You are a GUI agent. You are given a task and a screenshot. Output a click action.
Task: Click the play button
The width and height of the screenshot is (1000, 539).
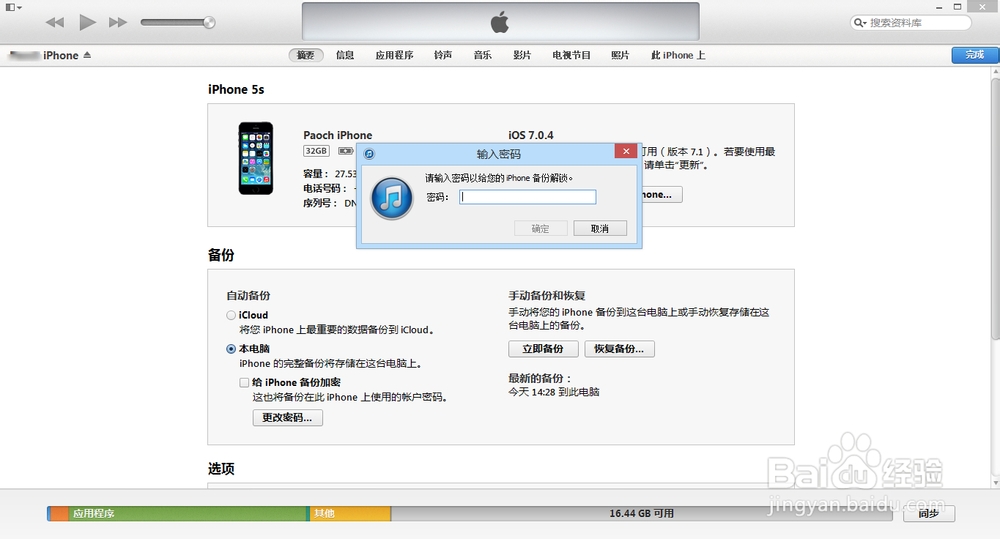pos(87,22)
